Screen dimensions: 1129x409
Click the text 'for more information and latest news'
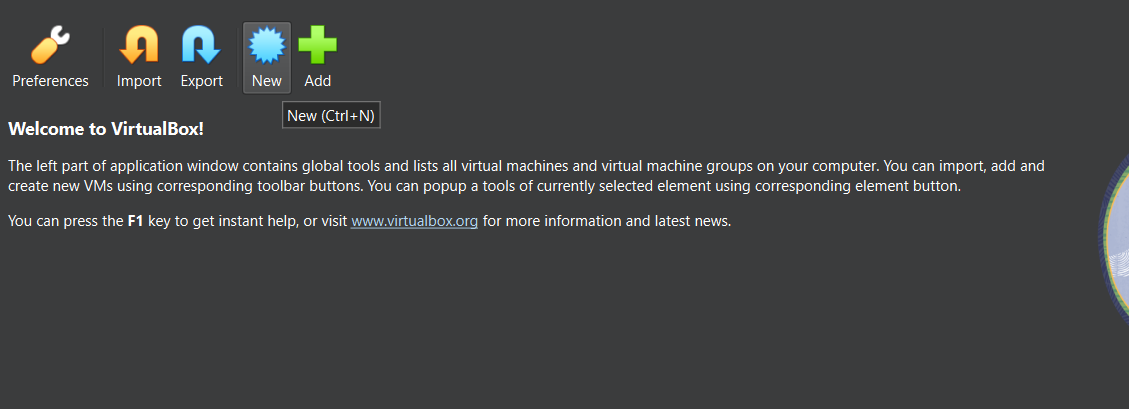[607, 221]
